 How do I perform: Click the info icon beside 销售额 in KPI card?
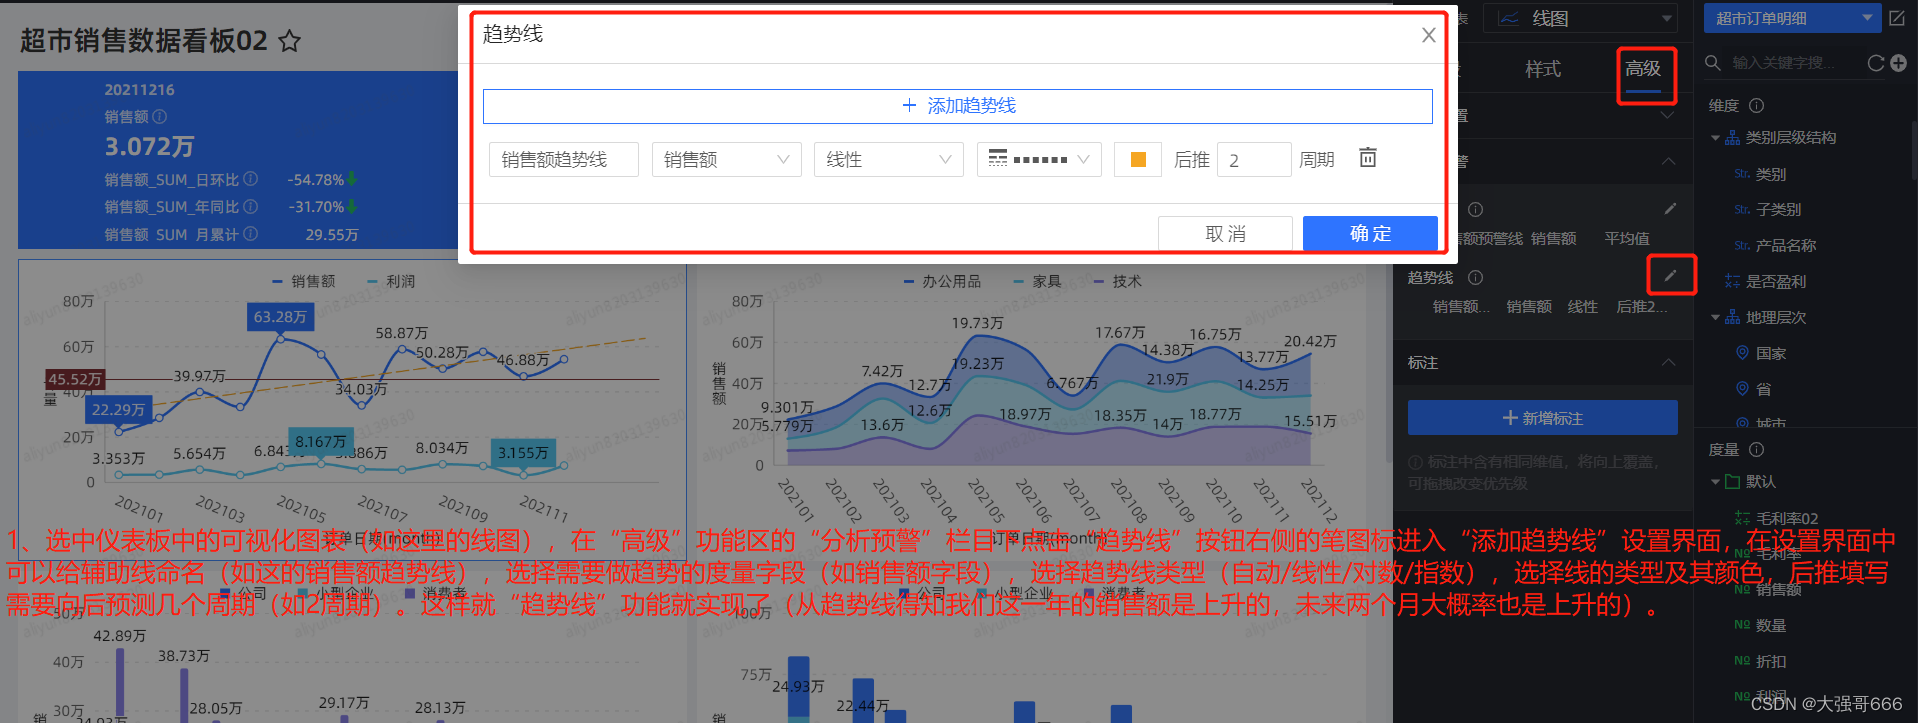(159, 117)
